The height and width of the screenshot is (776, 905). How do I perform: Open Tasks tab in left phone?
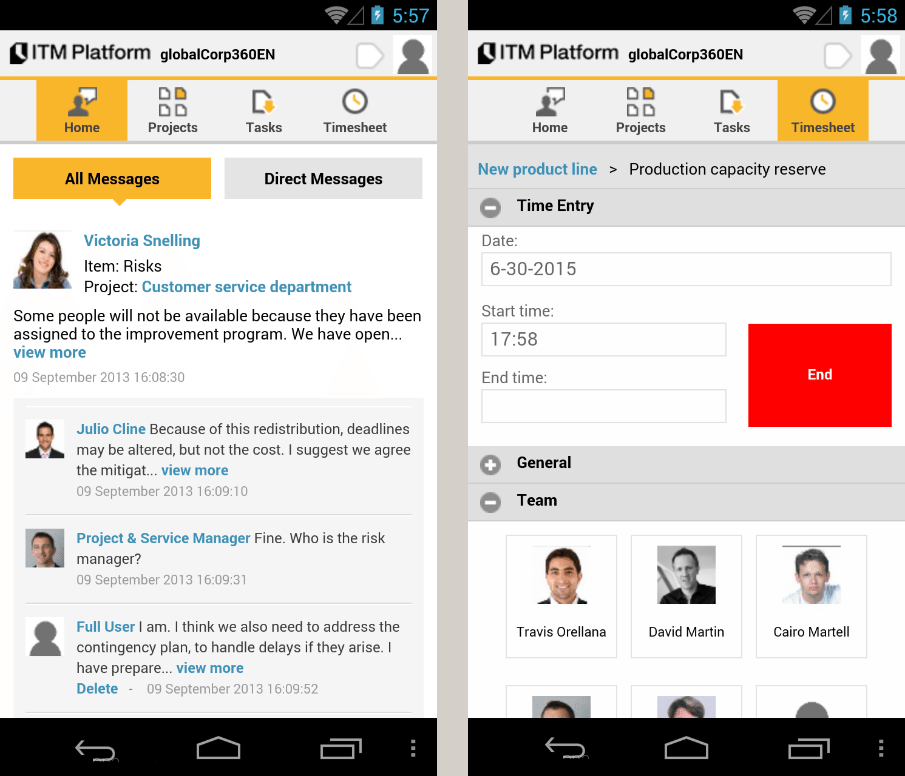click(x=264, y=111)
